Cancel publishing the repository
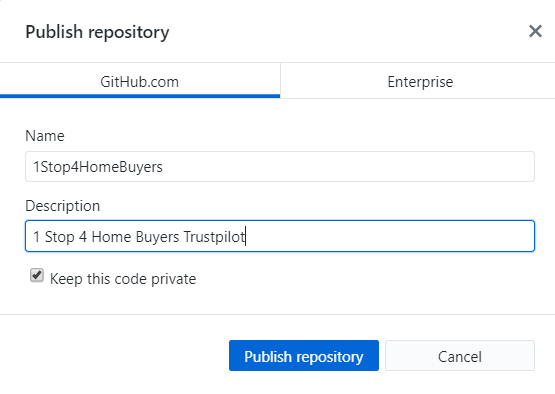The image size is (555, 394). click(x=460, y=356)
